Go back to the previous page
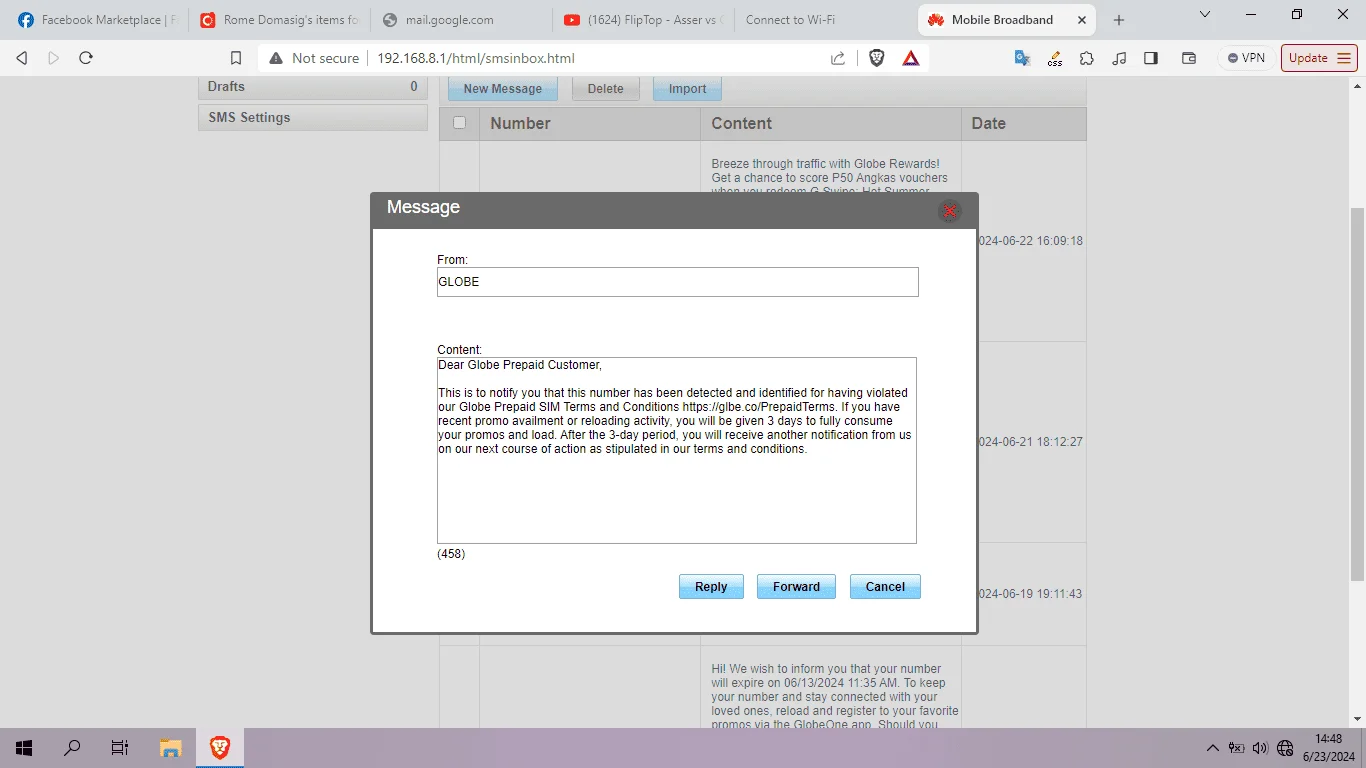1366x768 pixels. click(22, 58)
